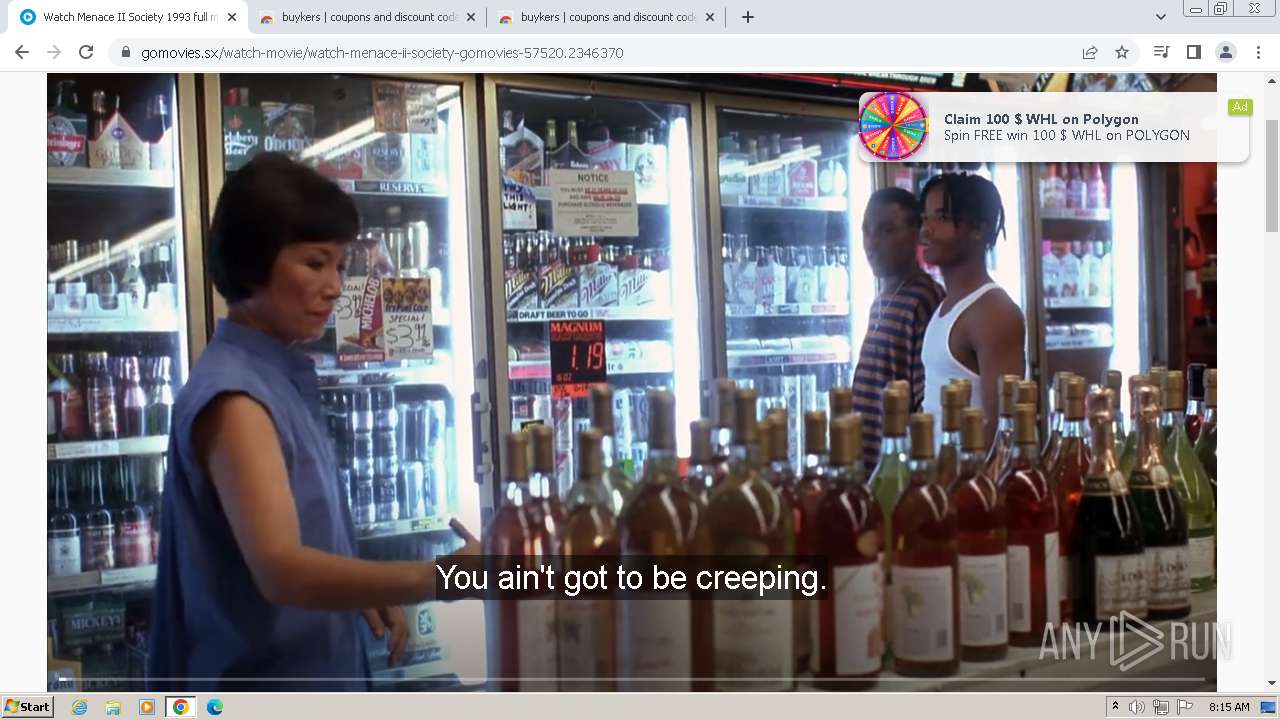This screenshot has height=720, width=1280.
Task: Open the media control button
Action: coord(1161,52)
